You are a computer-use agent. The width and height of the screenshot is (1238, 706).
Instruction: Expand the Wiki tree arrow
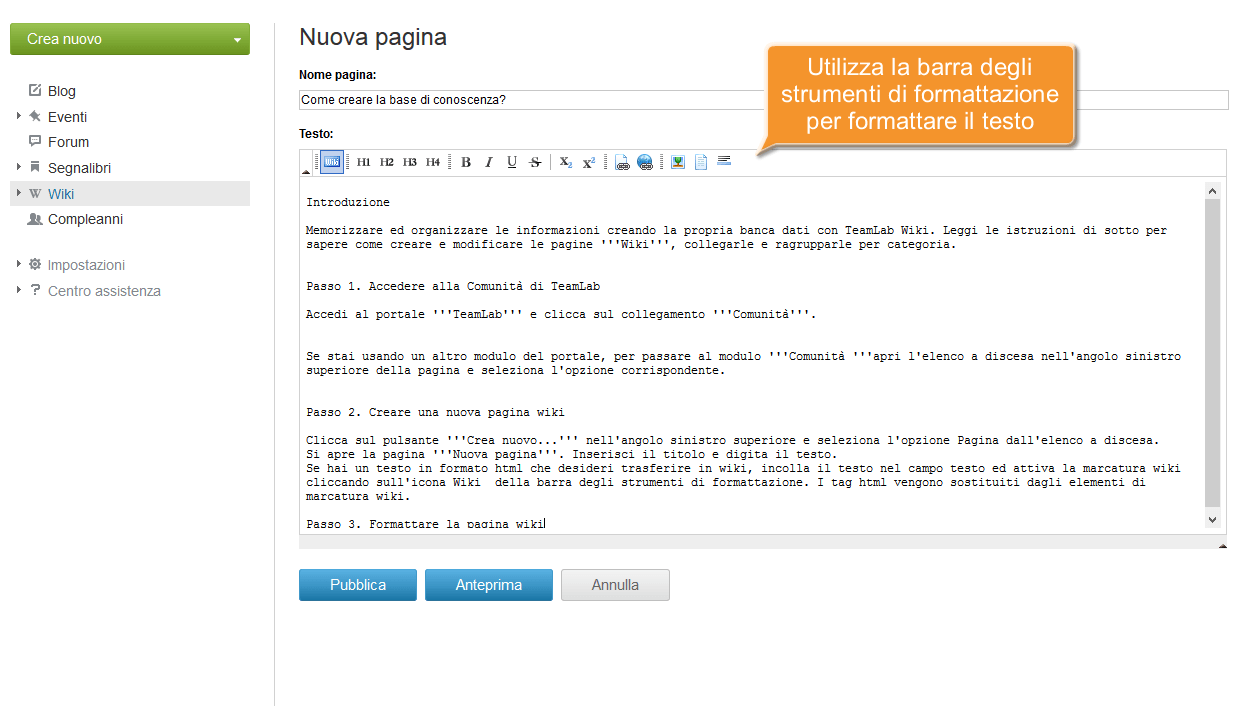(x=19, y=193)
